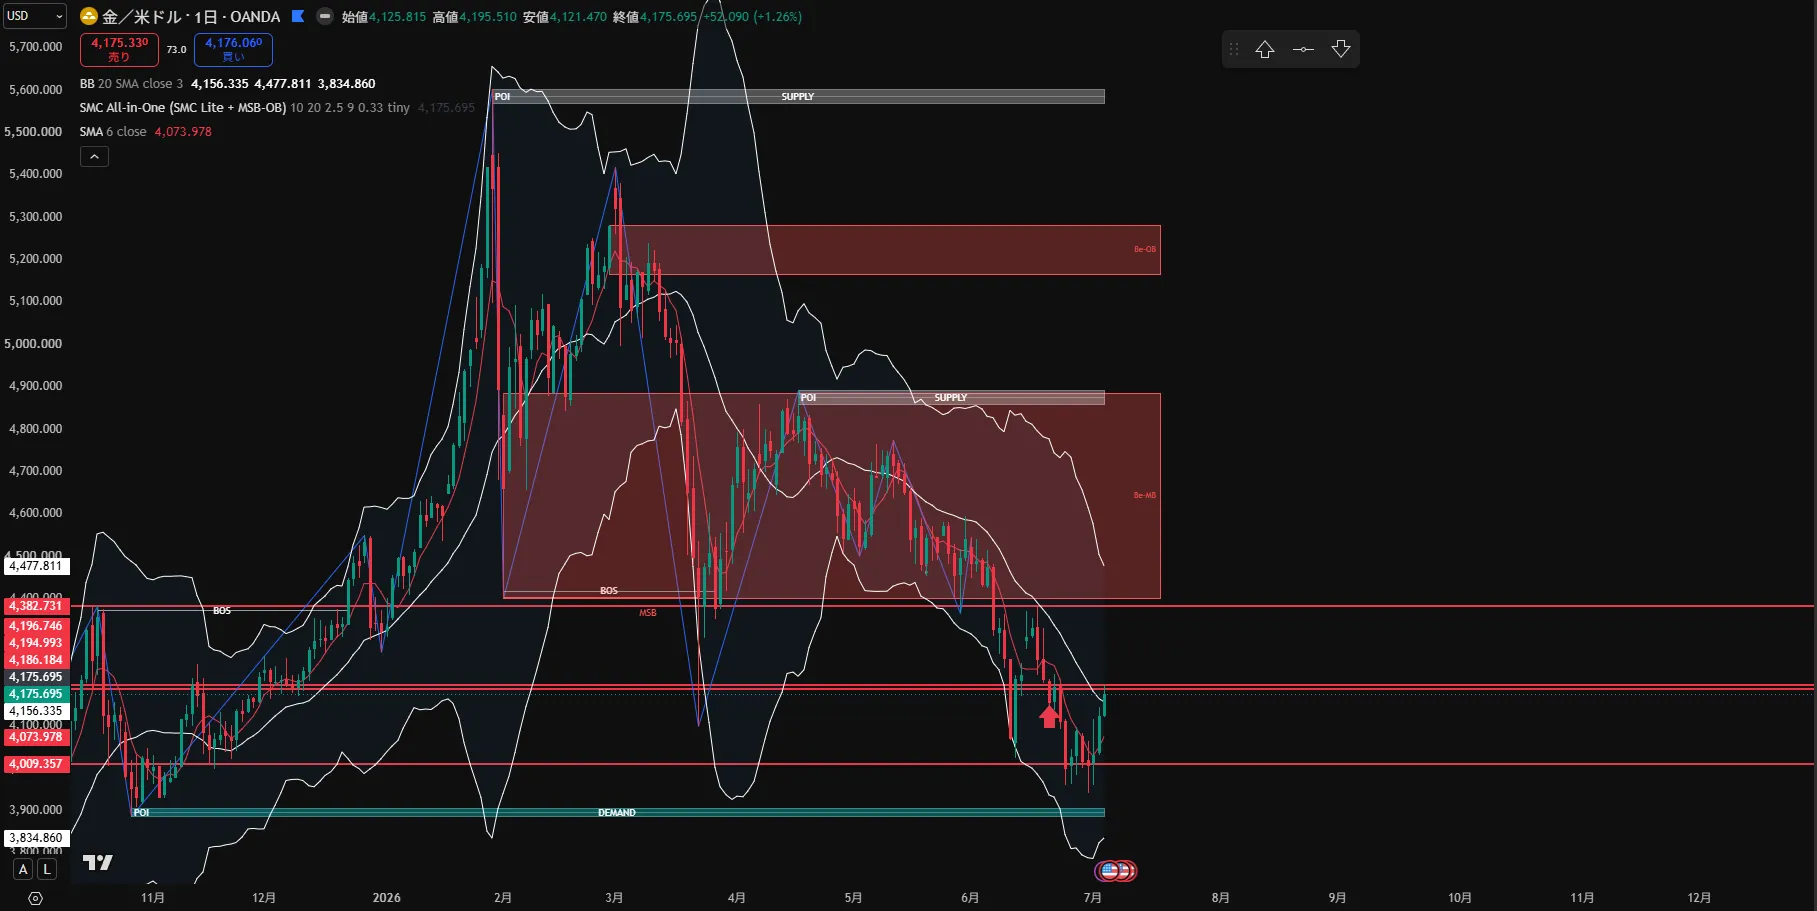Click the 5,700.000 price axis label

click(x=35, y=47)
